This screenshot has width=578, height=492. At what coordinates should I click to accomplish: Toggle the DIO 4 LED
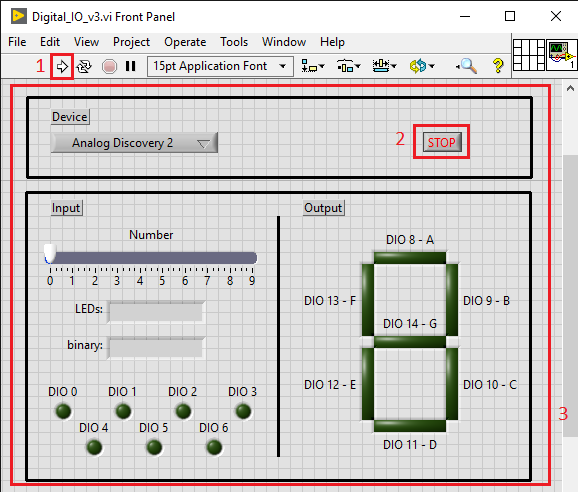(94, 447)
